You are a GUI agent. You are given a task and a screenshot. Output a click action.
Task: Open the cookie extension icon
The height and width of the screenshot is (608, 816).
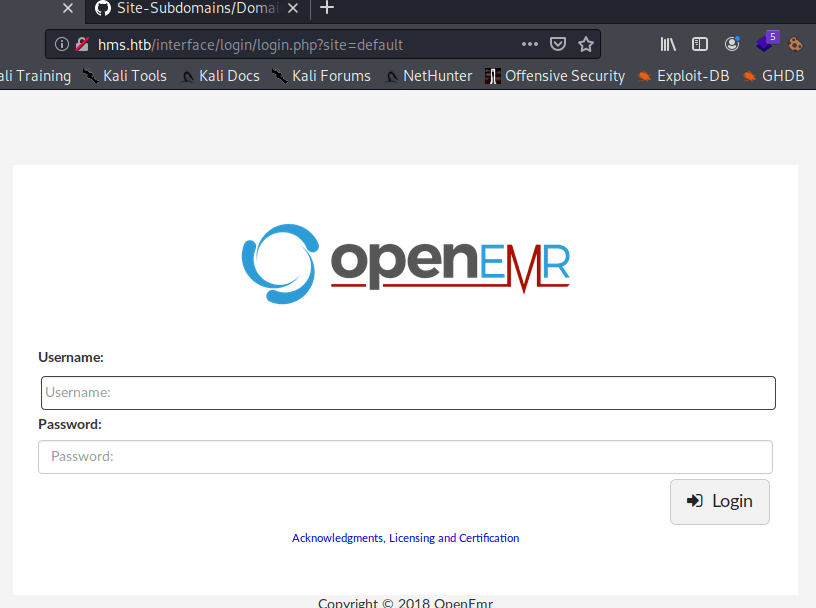coord(796,44)
